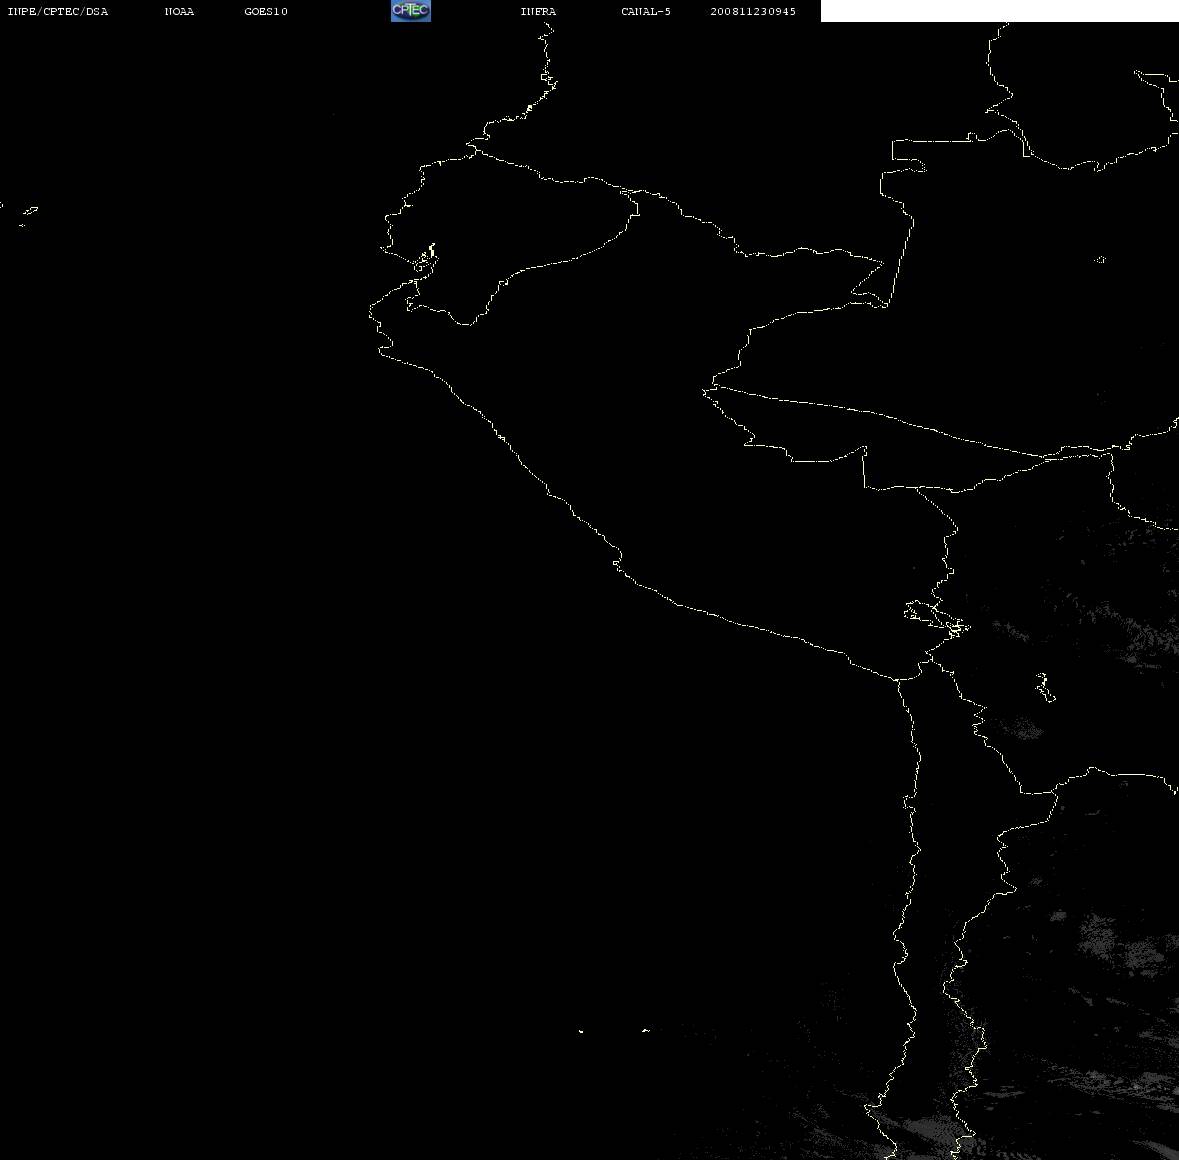Select the NOAA label in header
The width and height of the screenshot is (1179, 1160).
[179, 11]
